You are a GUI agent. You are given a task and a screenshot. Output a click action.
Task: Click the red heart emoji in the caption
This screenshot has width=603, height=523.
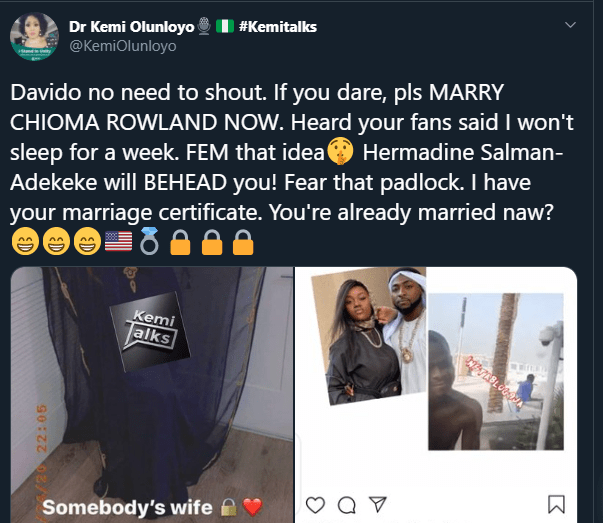[x=252, y=507]
